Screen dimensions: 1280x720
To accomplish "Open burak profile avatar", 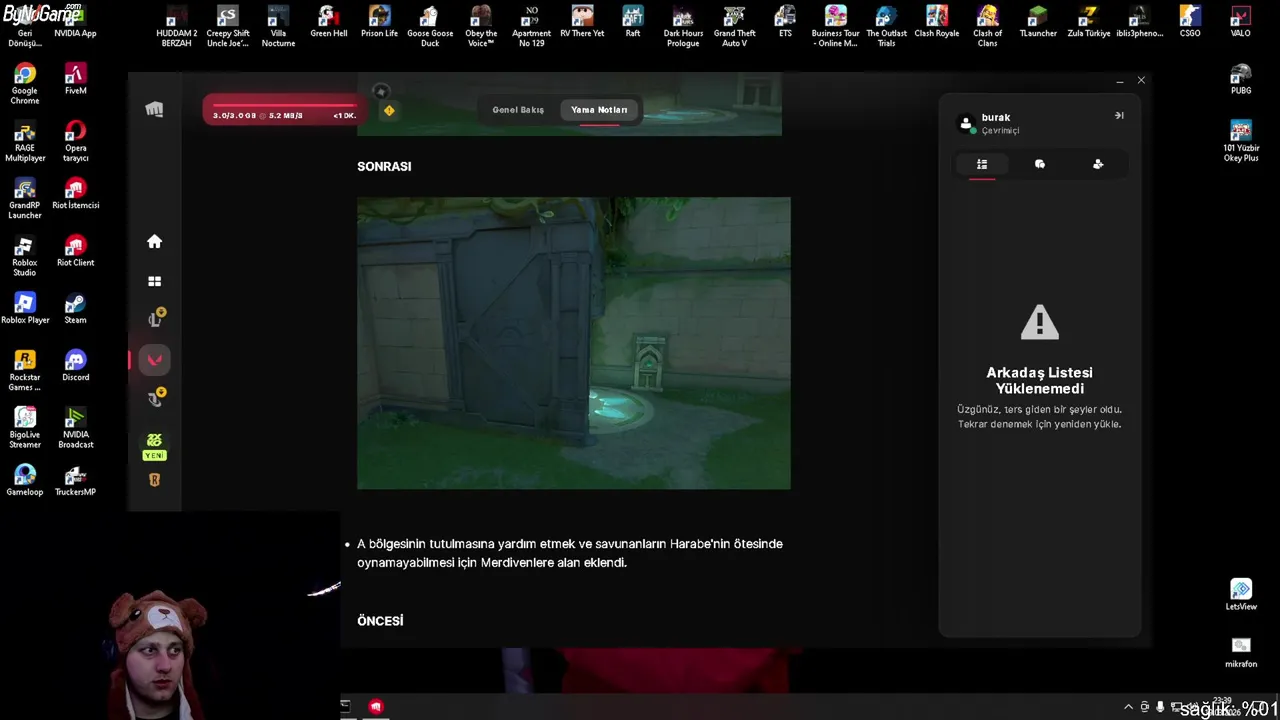I will coord(966,123).
